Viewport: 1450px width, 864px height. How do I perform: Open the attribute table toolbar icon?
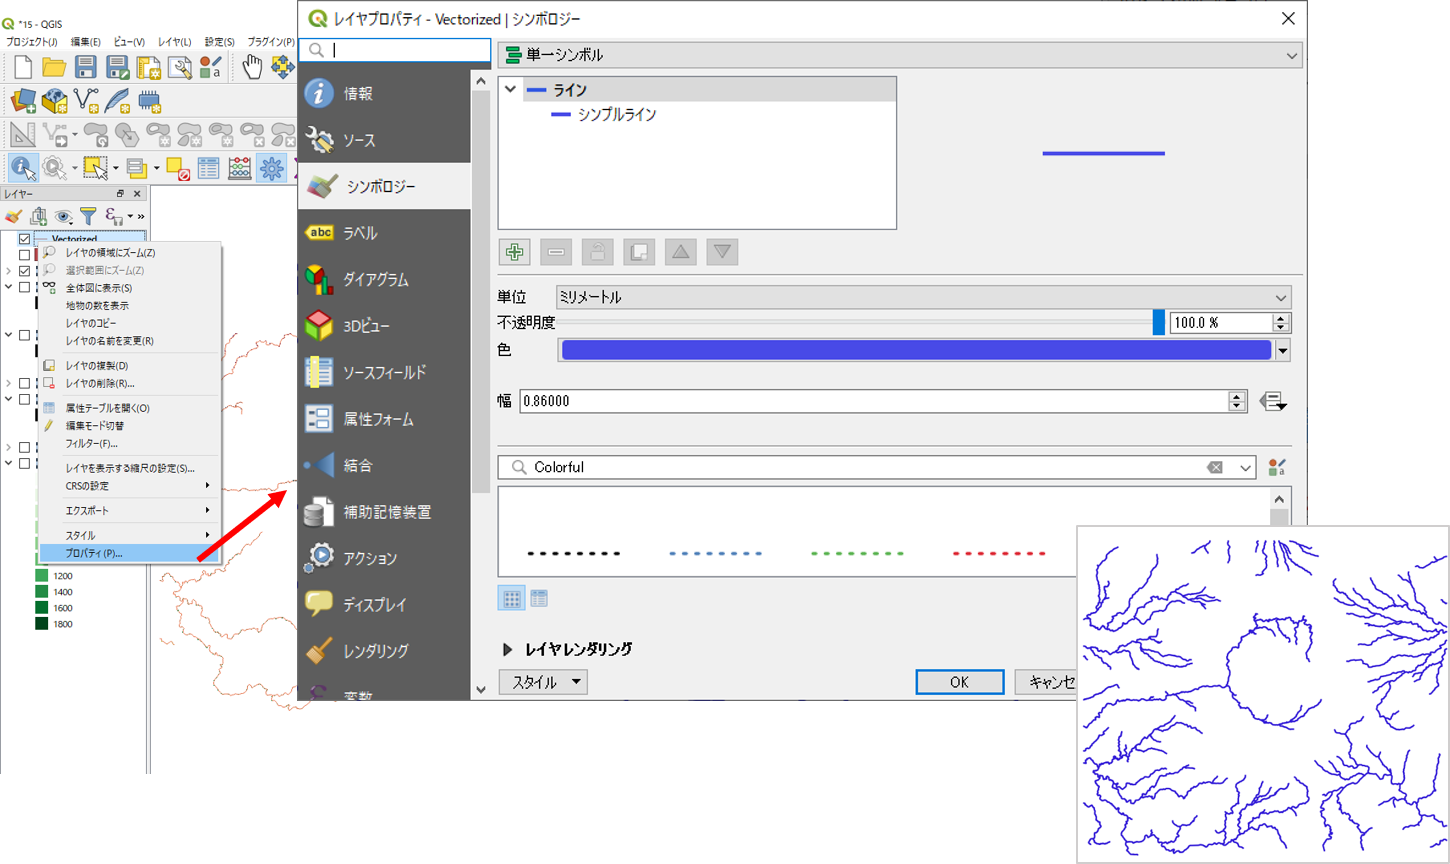208,168
